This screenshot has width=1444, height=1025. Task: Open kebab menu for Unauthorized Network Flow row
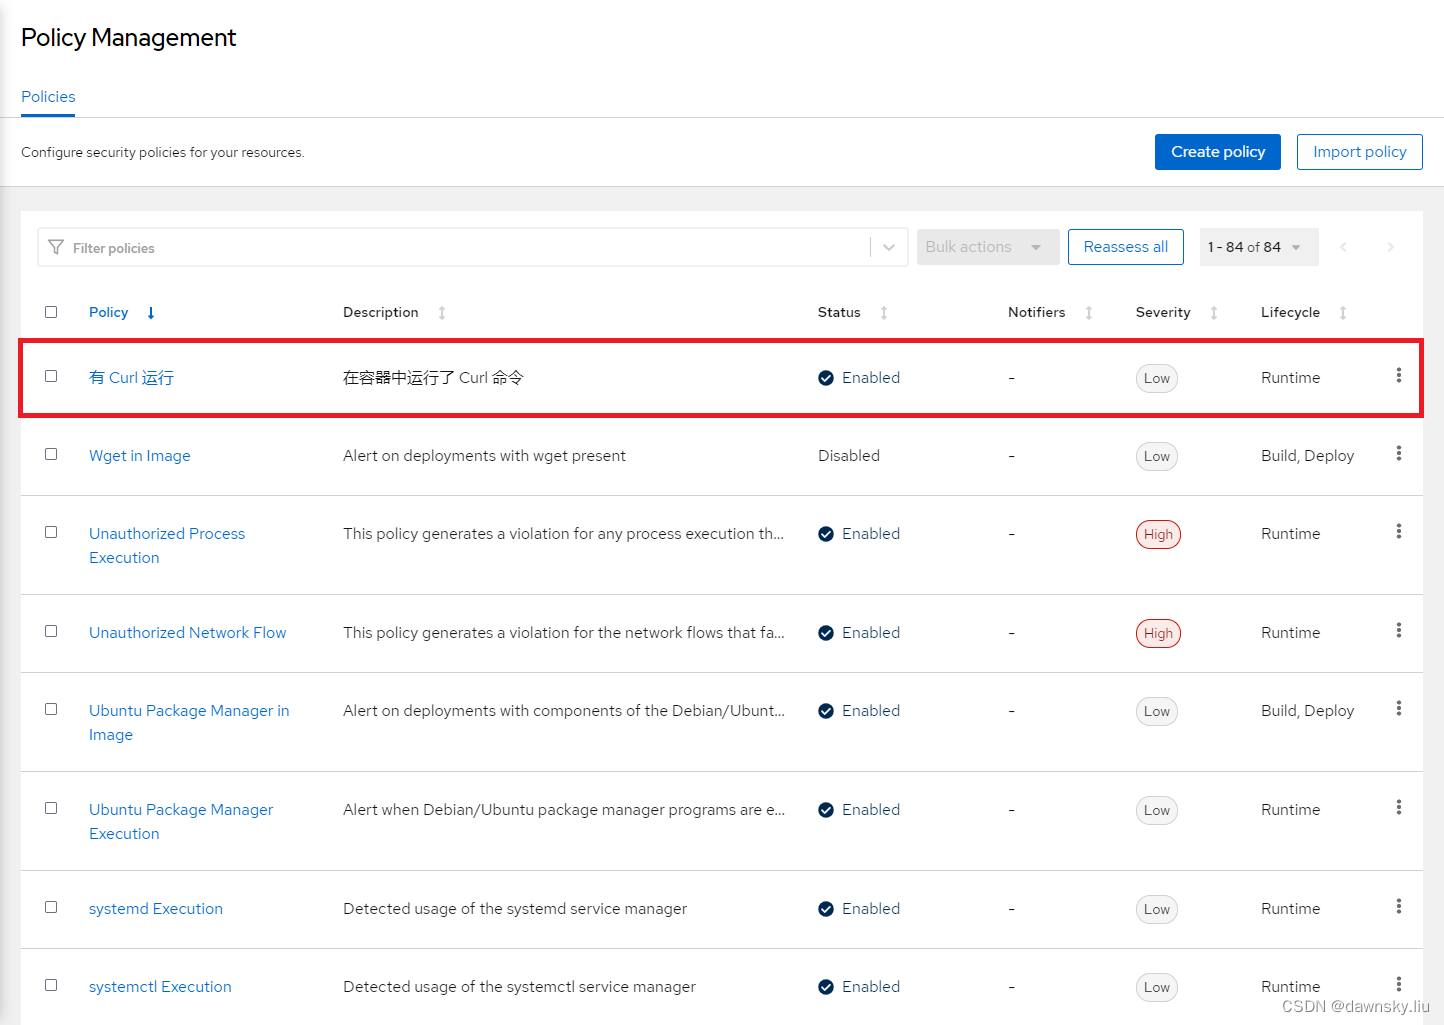tap(1398, 630)
